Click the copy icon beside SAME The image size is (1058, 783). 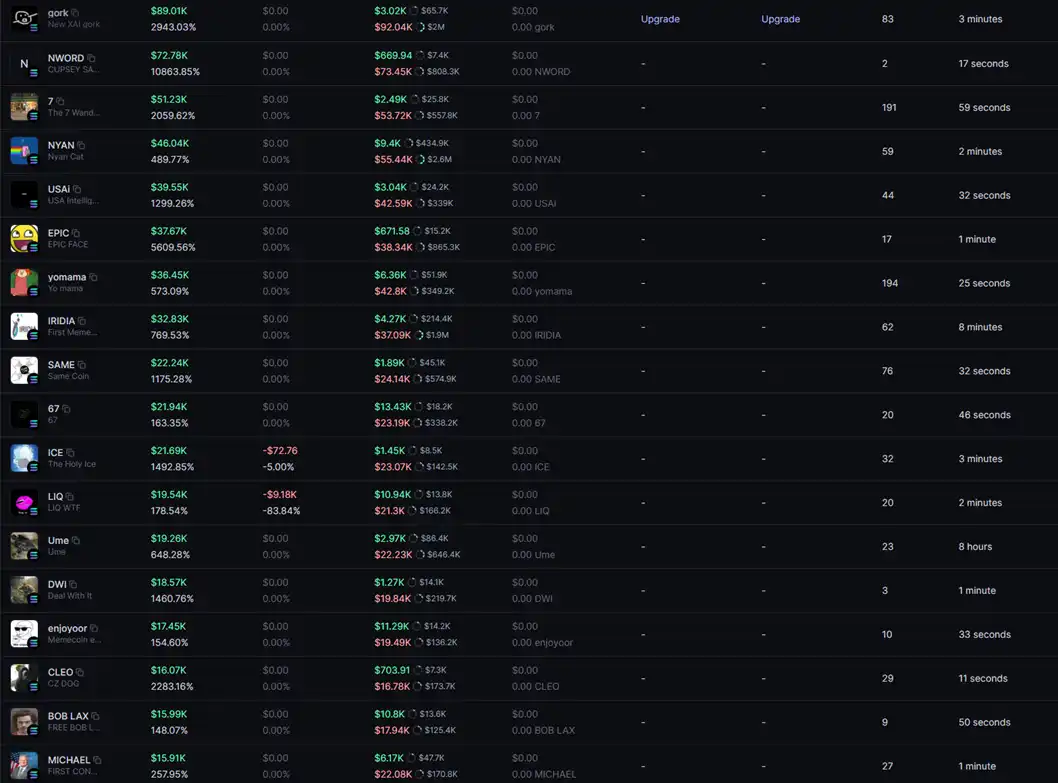(x=82, y=365)
